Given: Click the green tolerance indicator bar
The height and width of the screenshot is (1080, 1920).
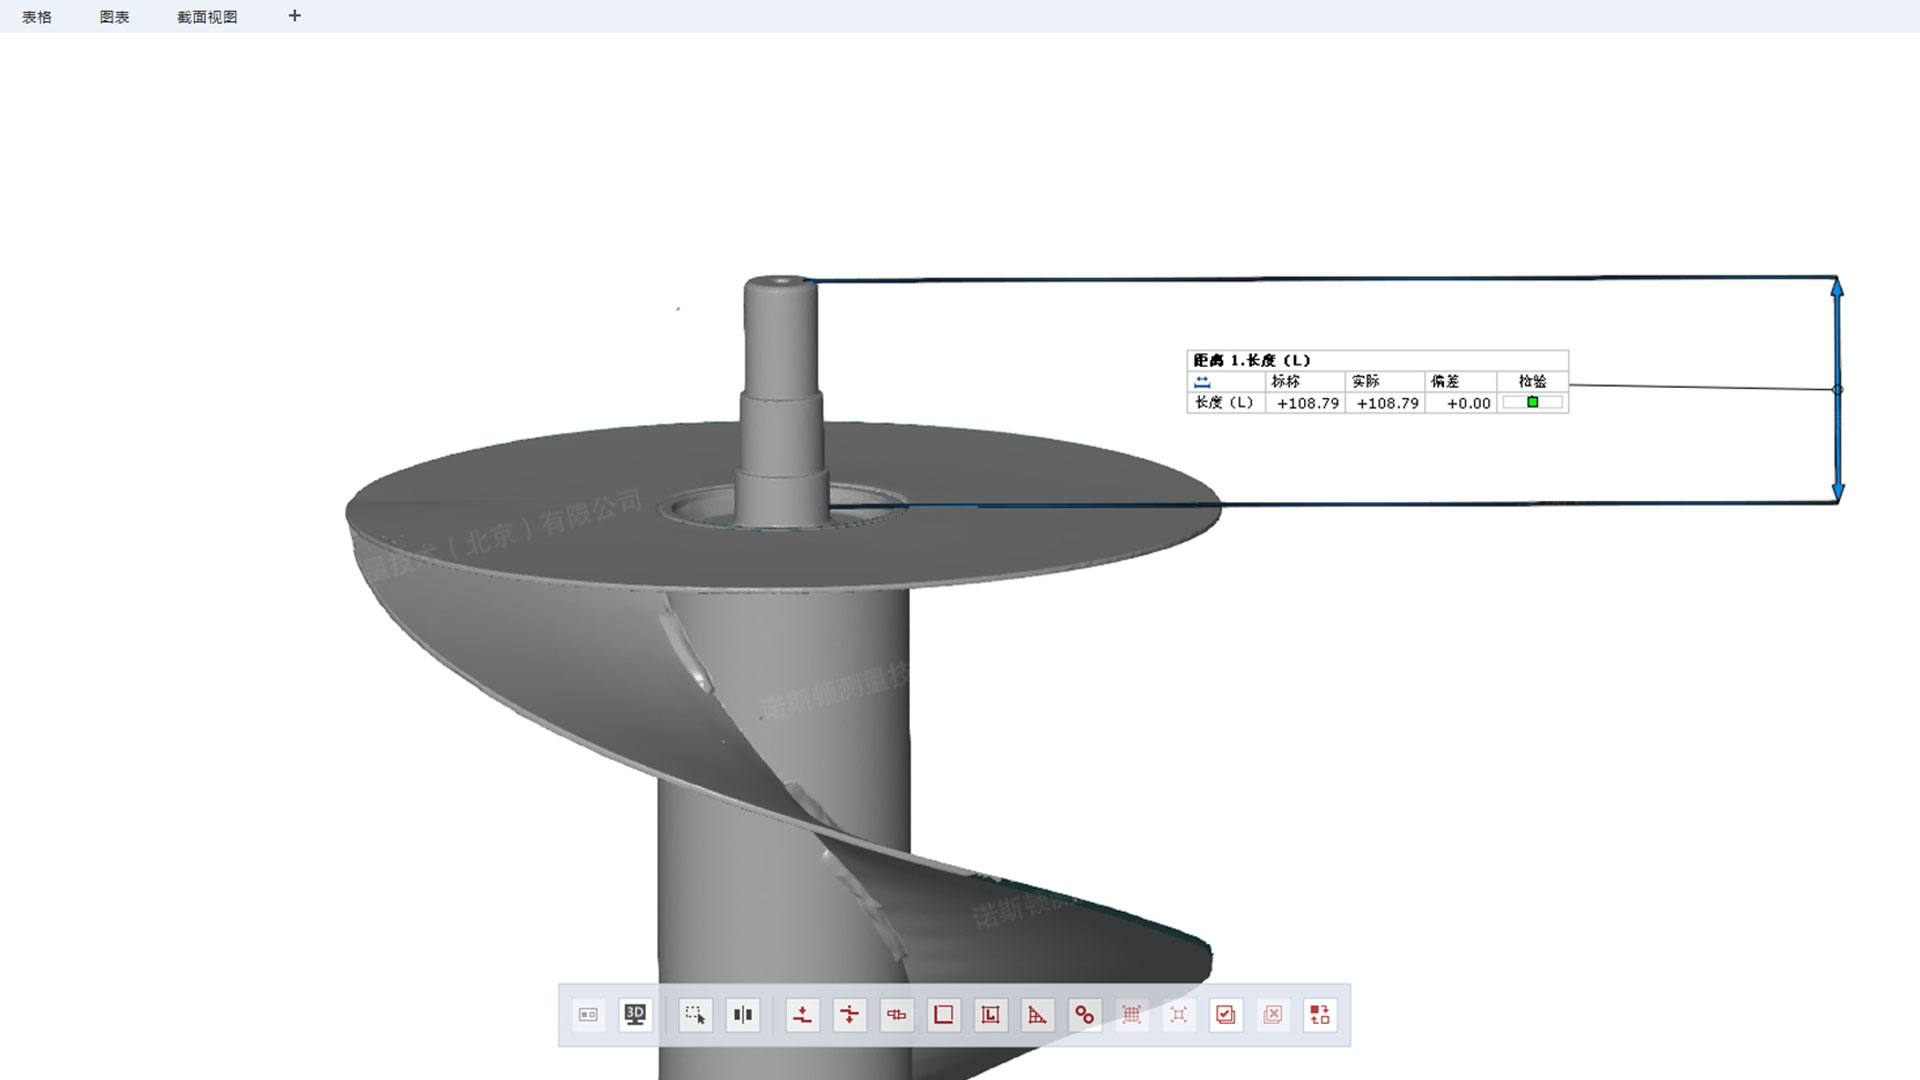Looking at the screenshot, I should (x=1532, y=402).
